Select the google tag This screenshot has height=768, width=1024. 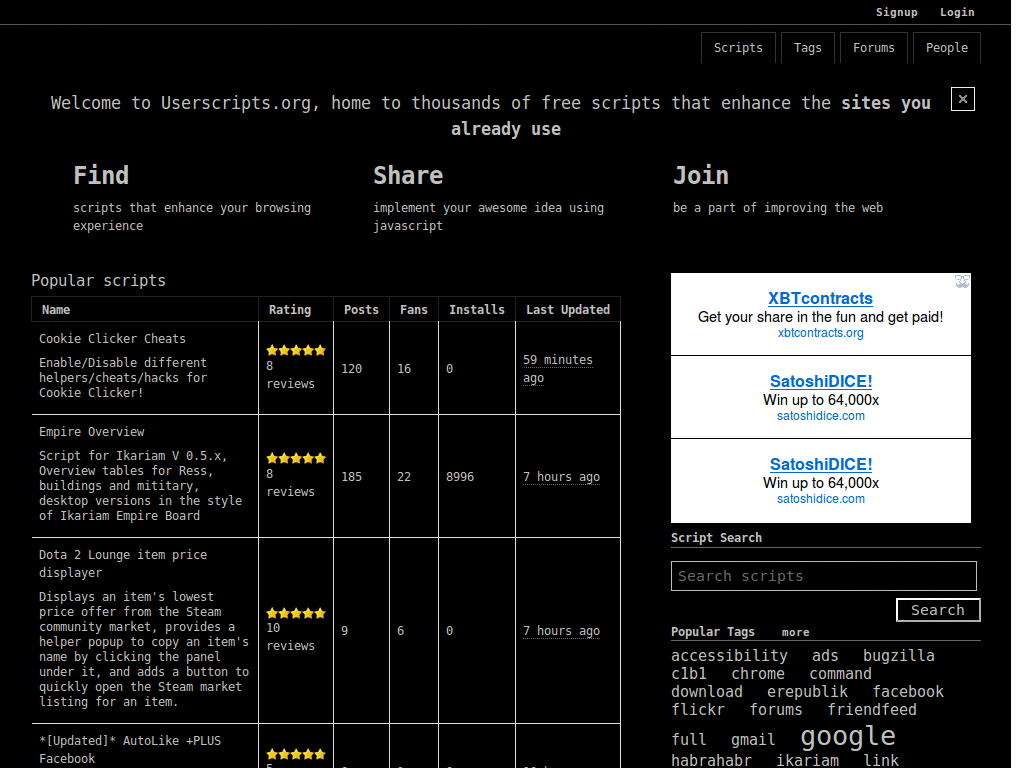847,736
